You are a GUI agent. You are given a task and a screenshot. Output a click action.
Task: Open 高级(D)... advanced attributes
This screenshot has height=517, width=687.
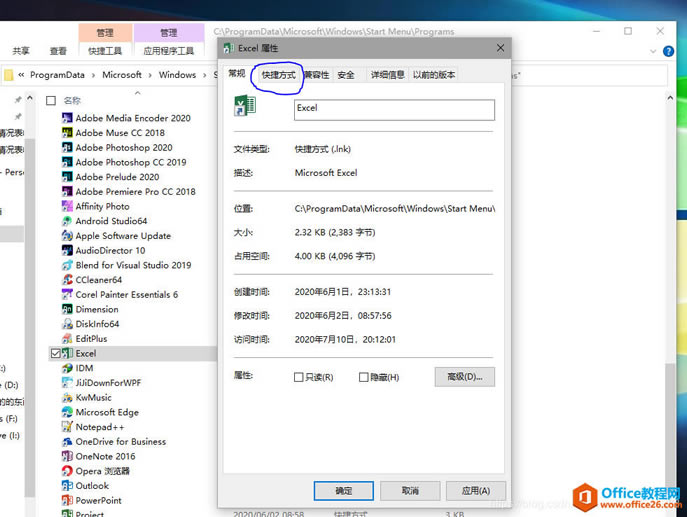(464, 377)
